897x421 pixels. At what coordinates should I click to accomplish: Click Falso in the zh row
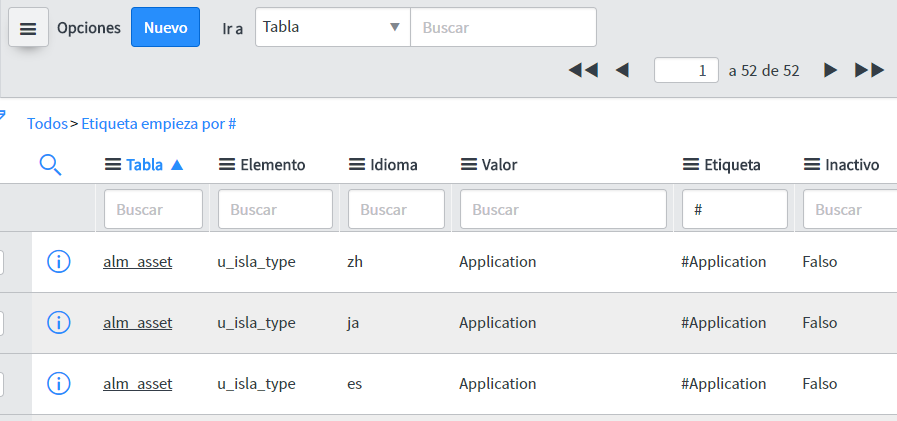pyautogui.click(x=820, y=262)
